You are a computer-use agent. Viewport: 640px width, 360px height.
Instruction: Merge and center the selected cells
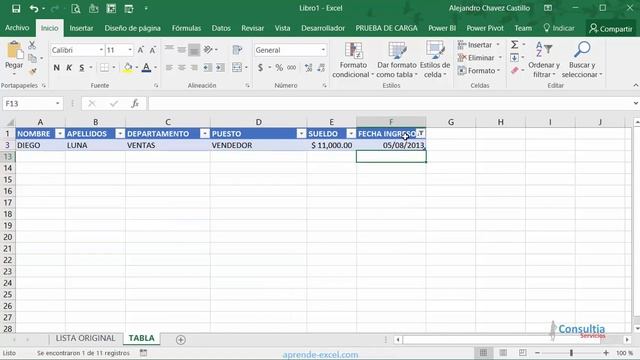coord(237,68)
